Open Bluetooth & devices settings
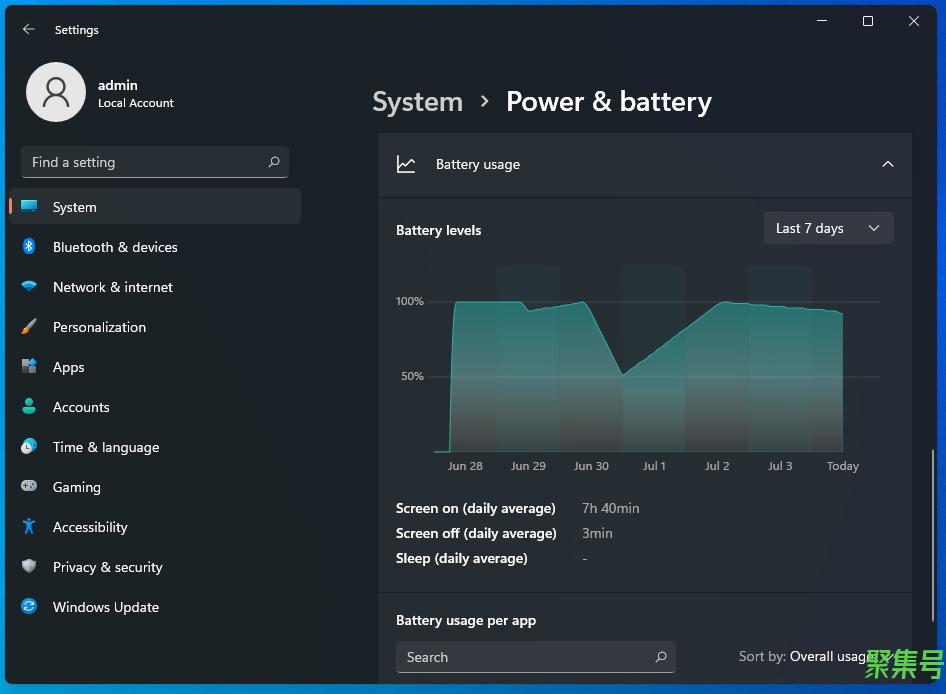This screenshot has height=694, width=946. tap(155, 247)
